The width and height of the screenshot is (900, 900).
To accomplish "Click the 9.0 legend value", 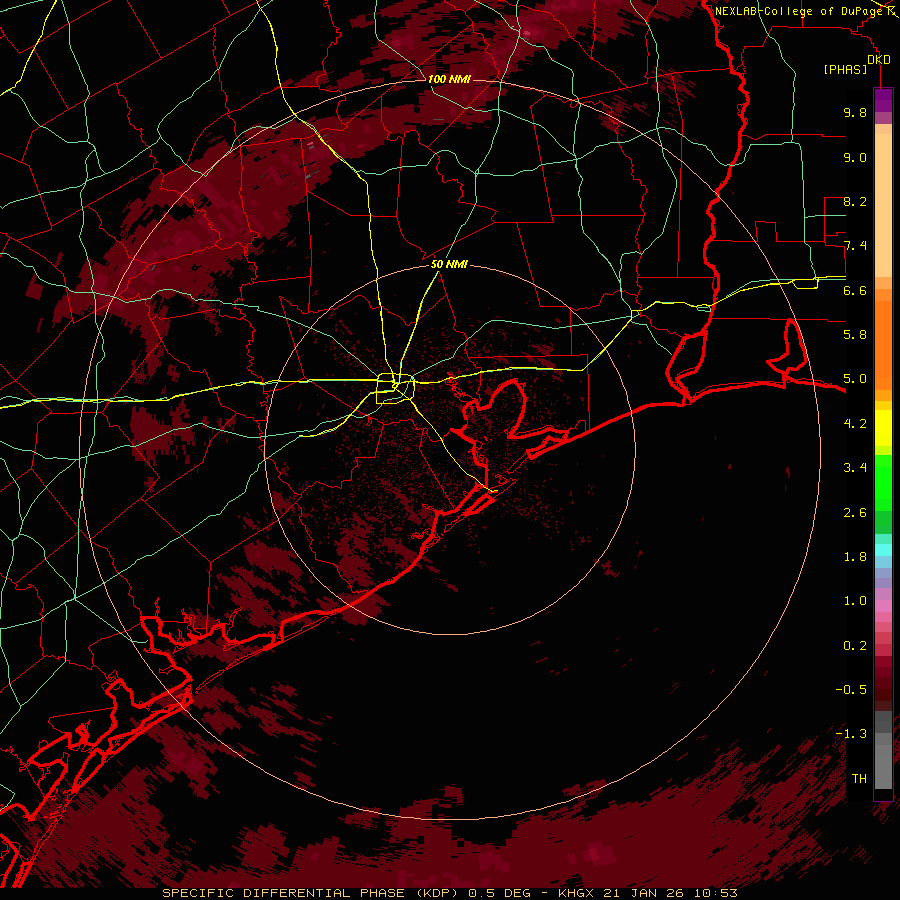I will click(x=855, y=157).
